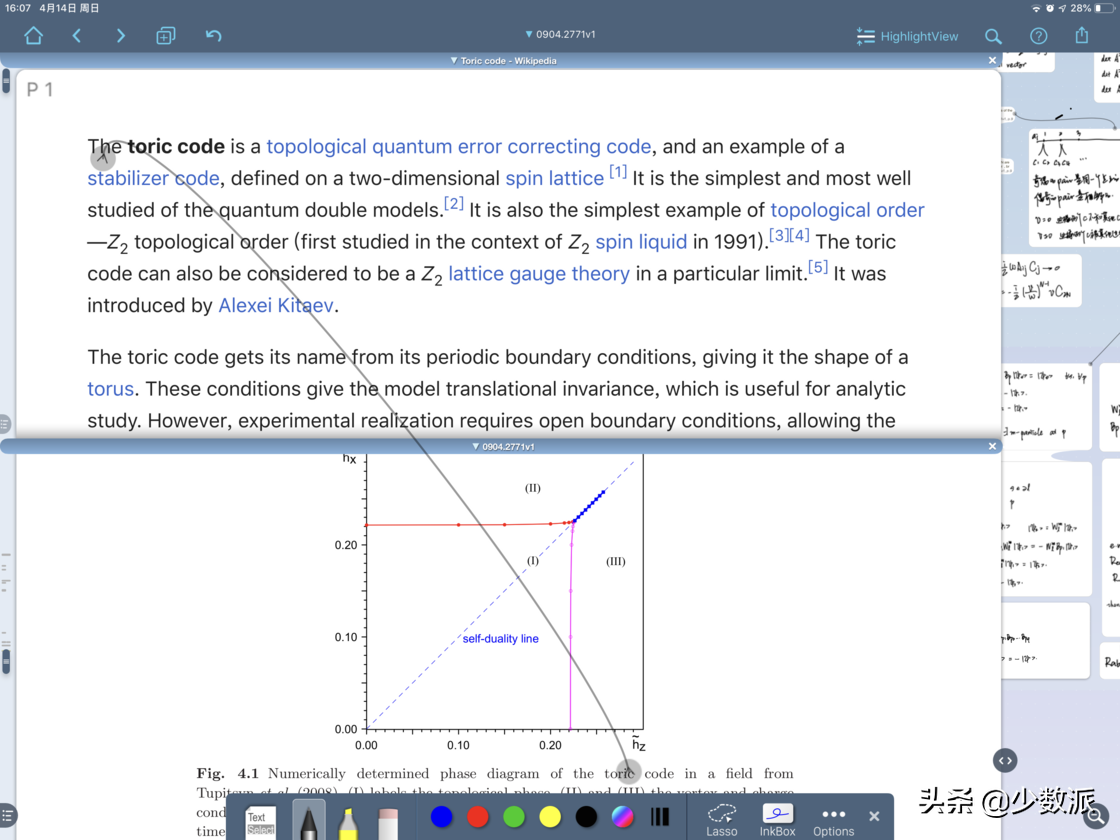Choose the red ink color

click(x=477, y=816)
